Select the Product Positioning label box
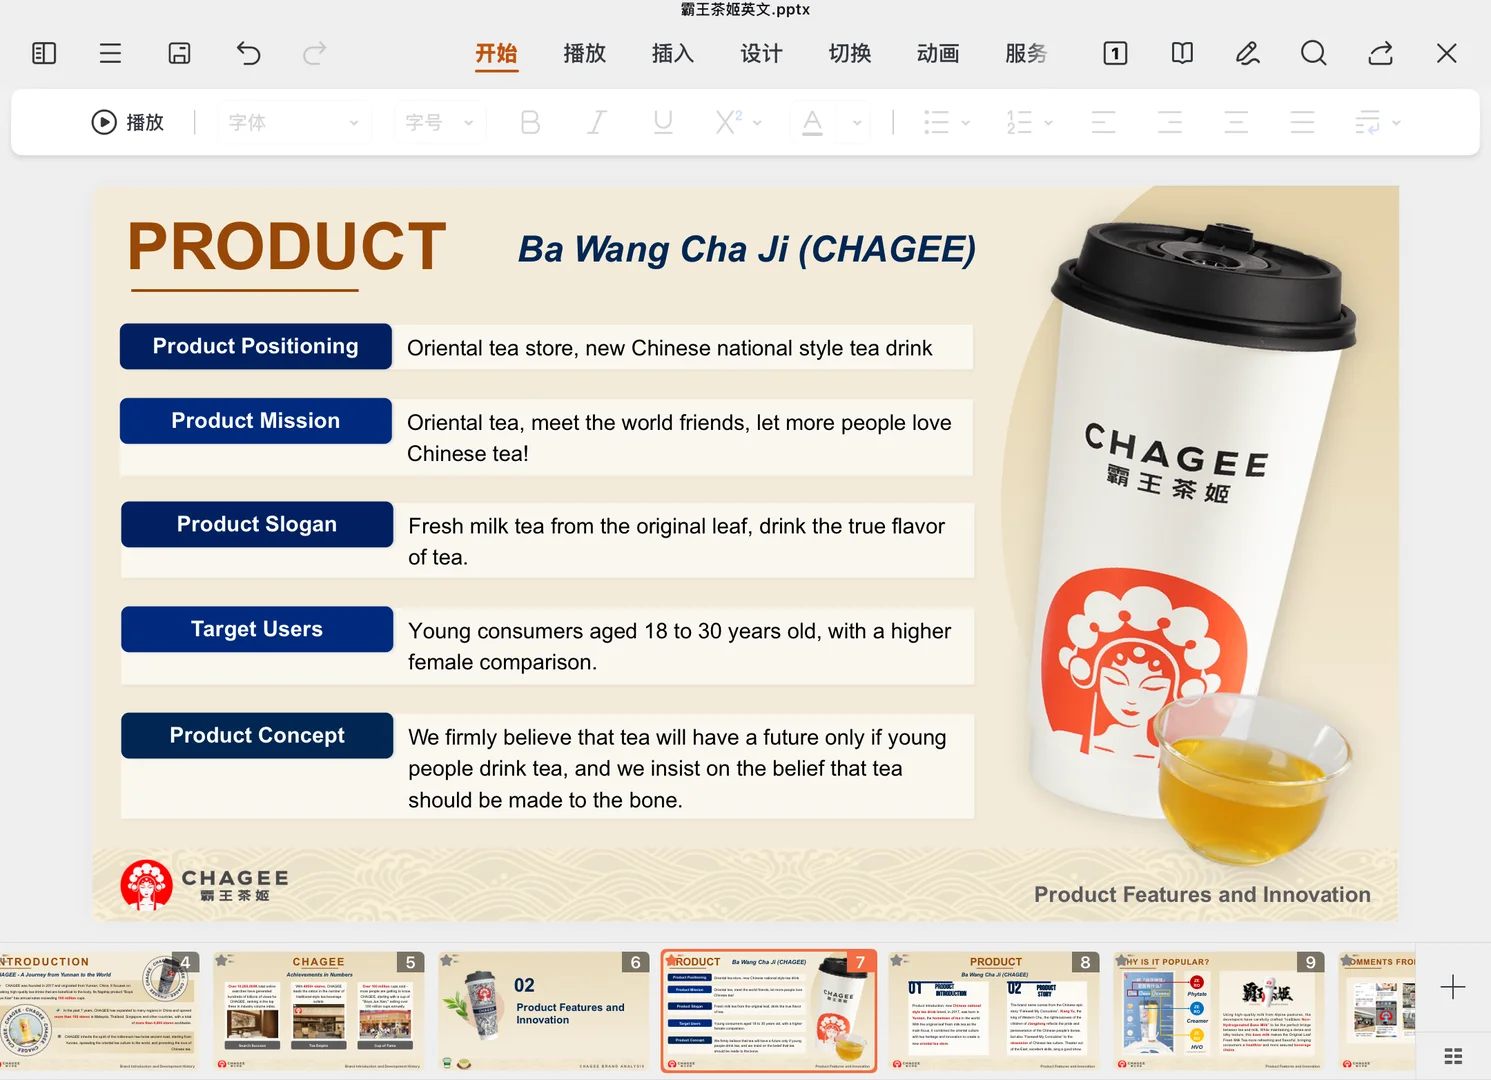The width and height of the screenshot is (1491, 1080). 256,346
